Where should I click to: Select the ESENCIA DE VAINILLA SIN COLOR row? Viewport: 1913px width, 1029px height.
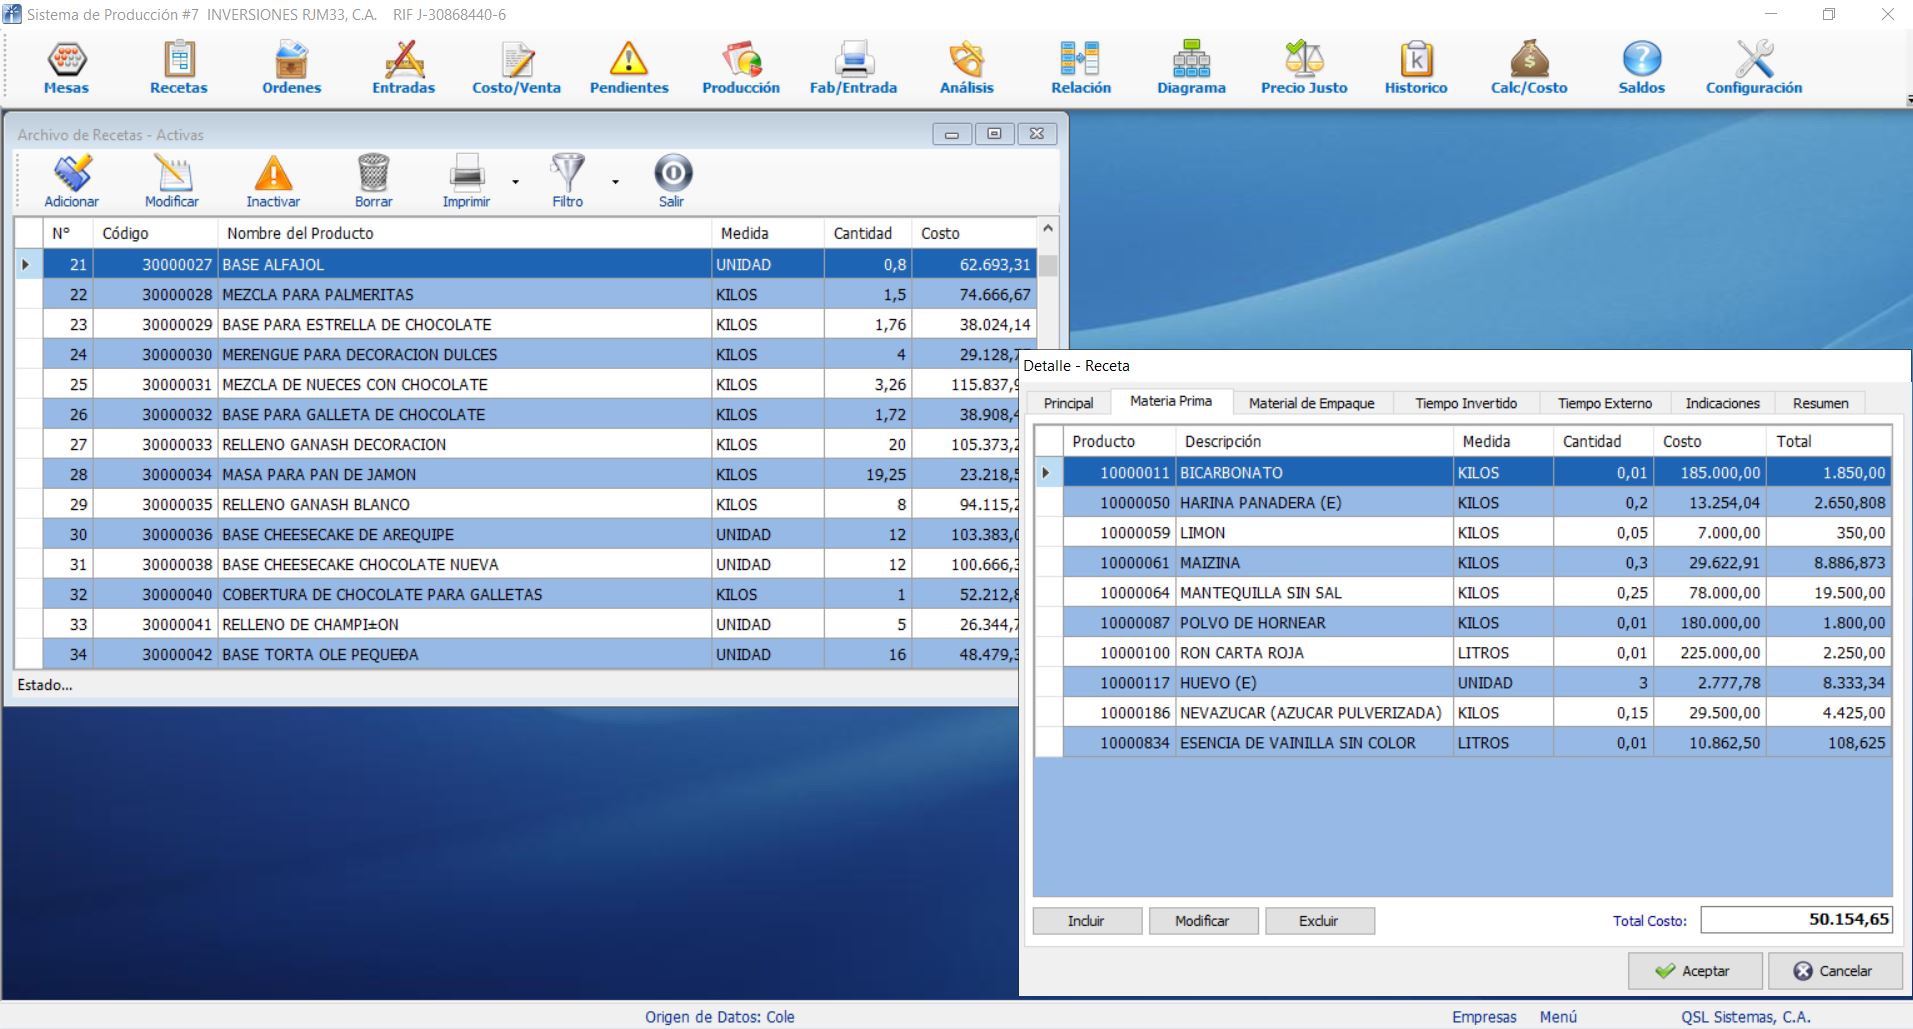[1463, 743]
